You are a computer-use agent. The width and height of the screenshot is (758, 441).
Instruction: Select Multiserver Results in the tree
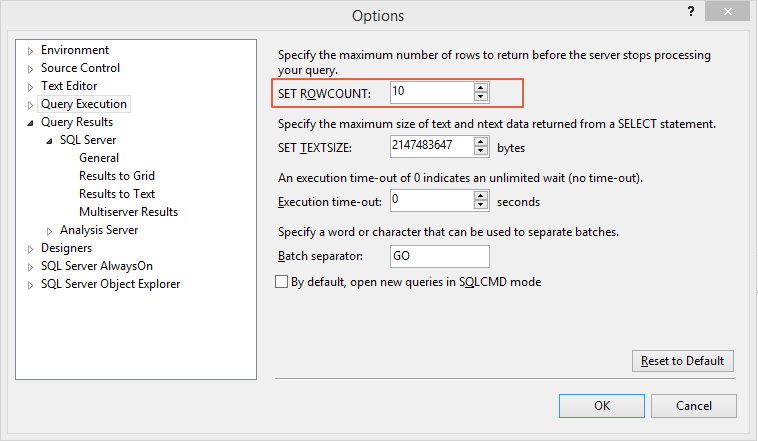coord(129,212)
